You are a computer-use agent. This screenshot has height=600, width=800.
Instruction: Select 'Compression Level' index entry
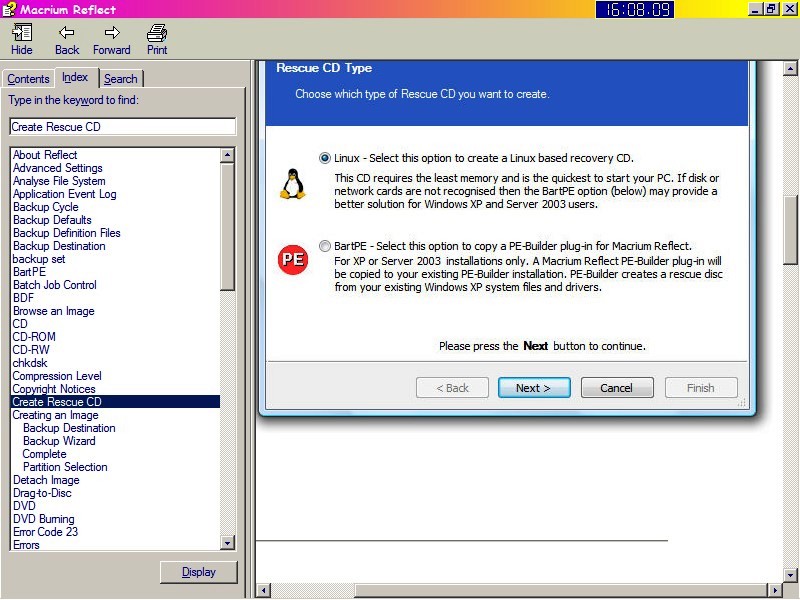(57, 376)
